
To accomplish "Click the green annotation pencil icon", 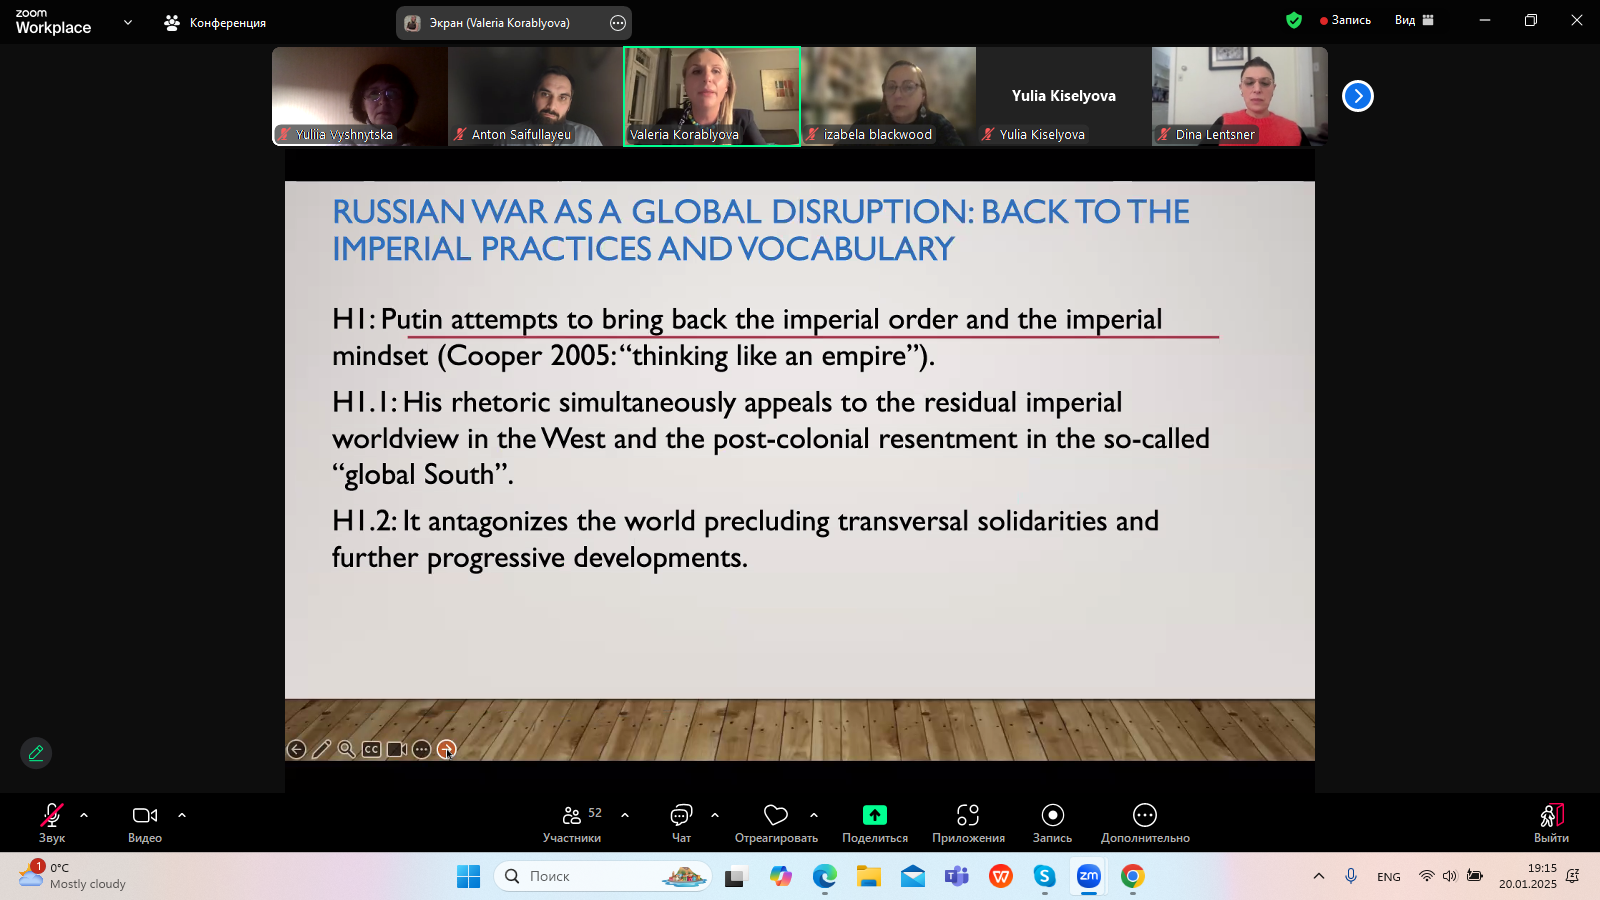I will click(x=36, y=753).
